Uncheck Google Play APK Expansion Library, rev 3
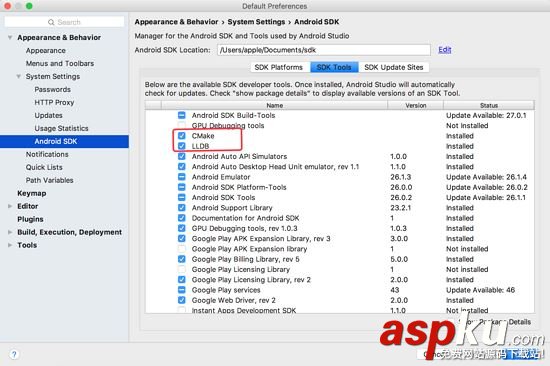 [x=182, y=238]
